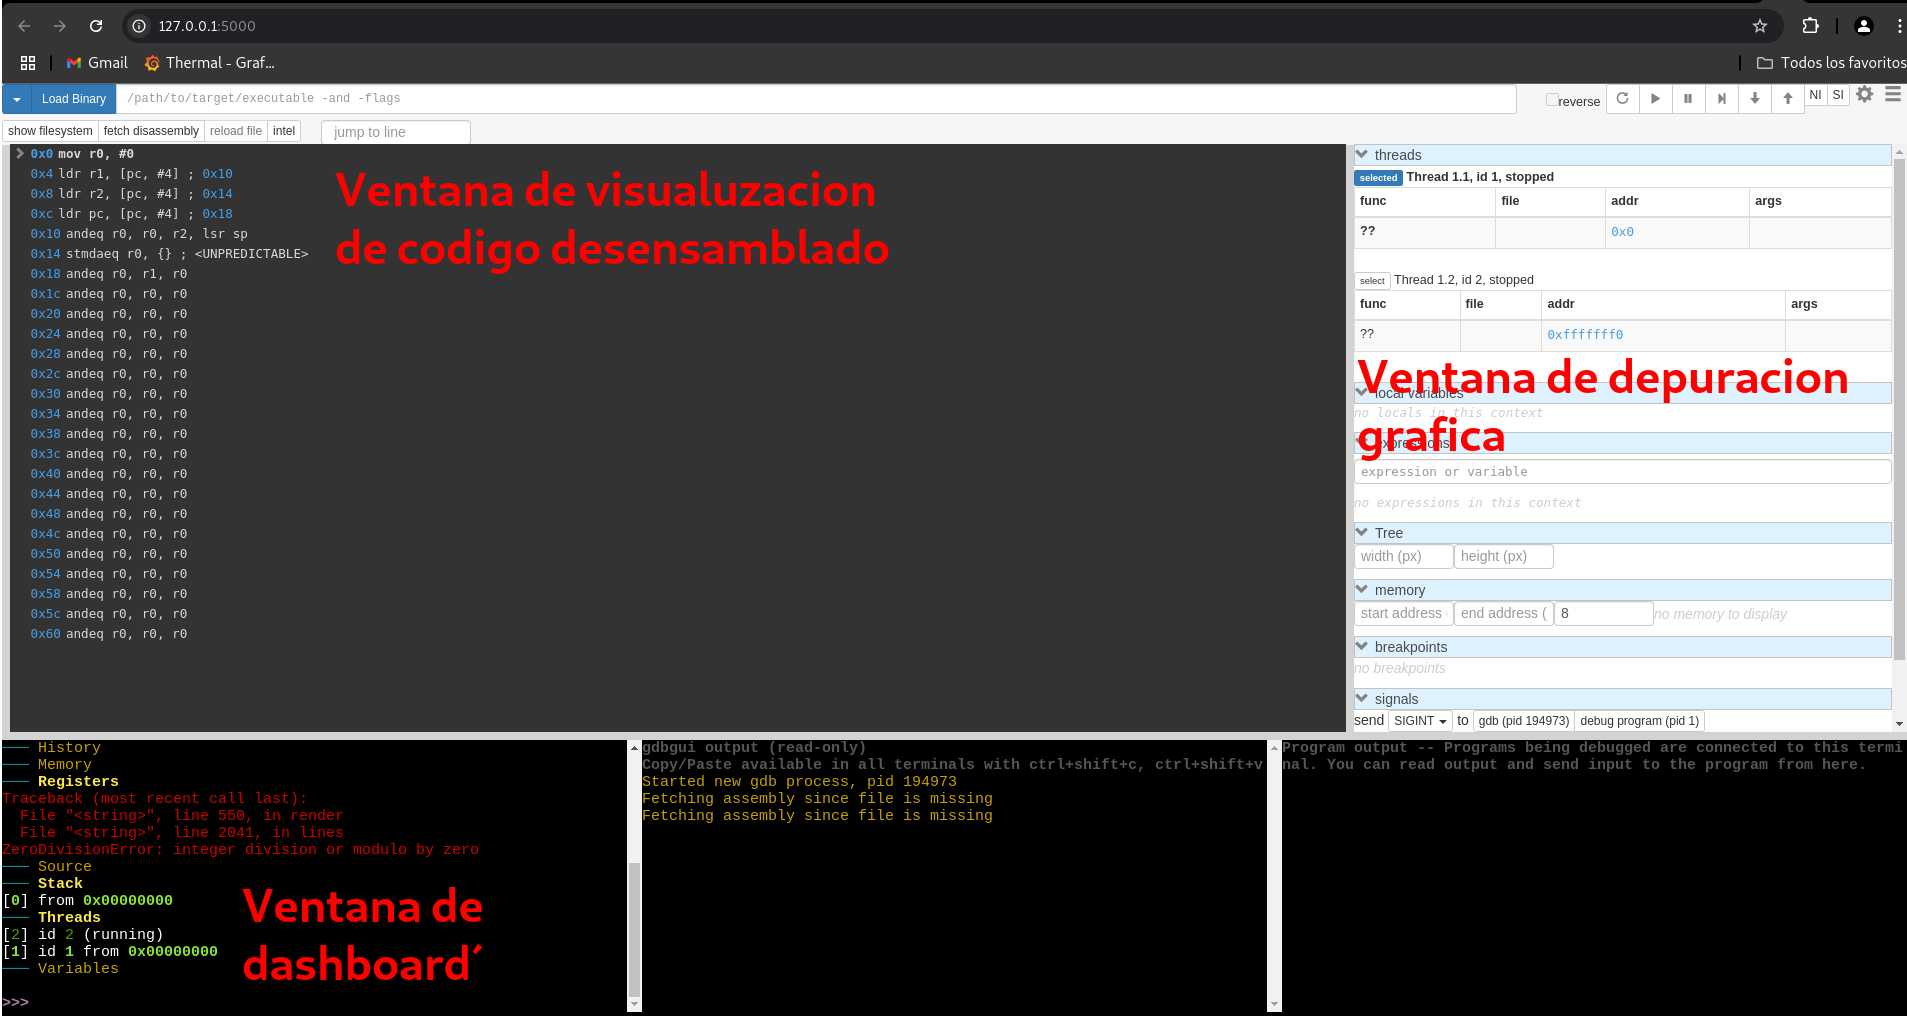Click the Load Binary button
Image resolution: width=1907 pixels, height=1016 pixels.
tap(74, 99)
